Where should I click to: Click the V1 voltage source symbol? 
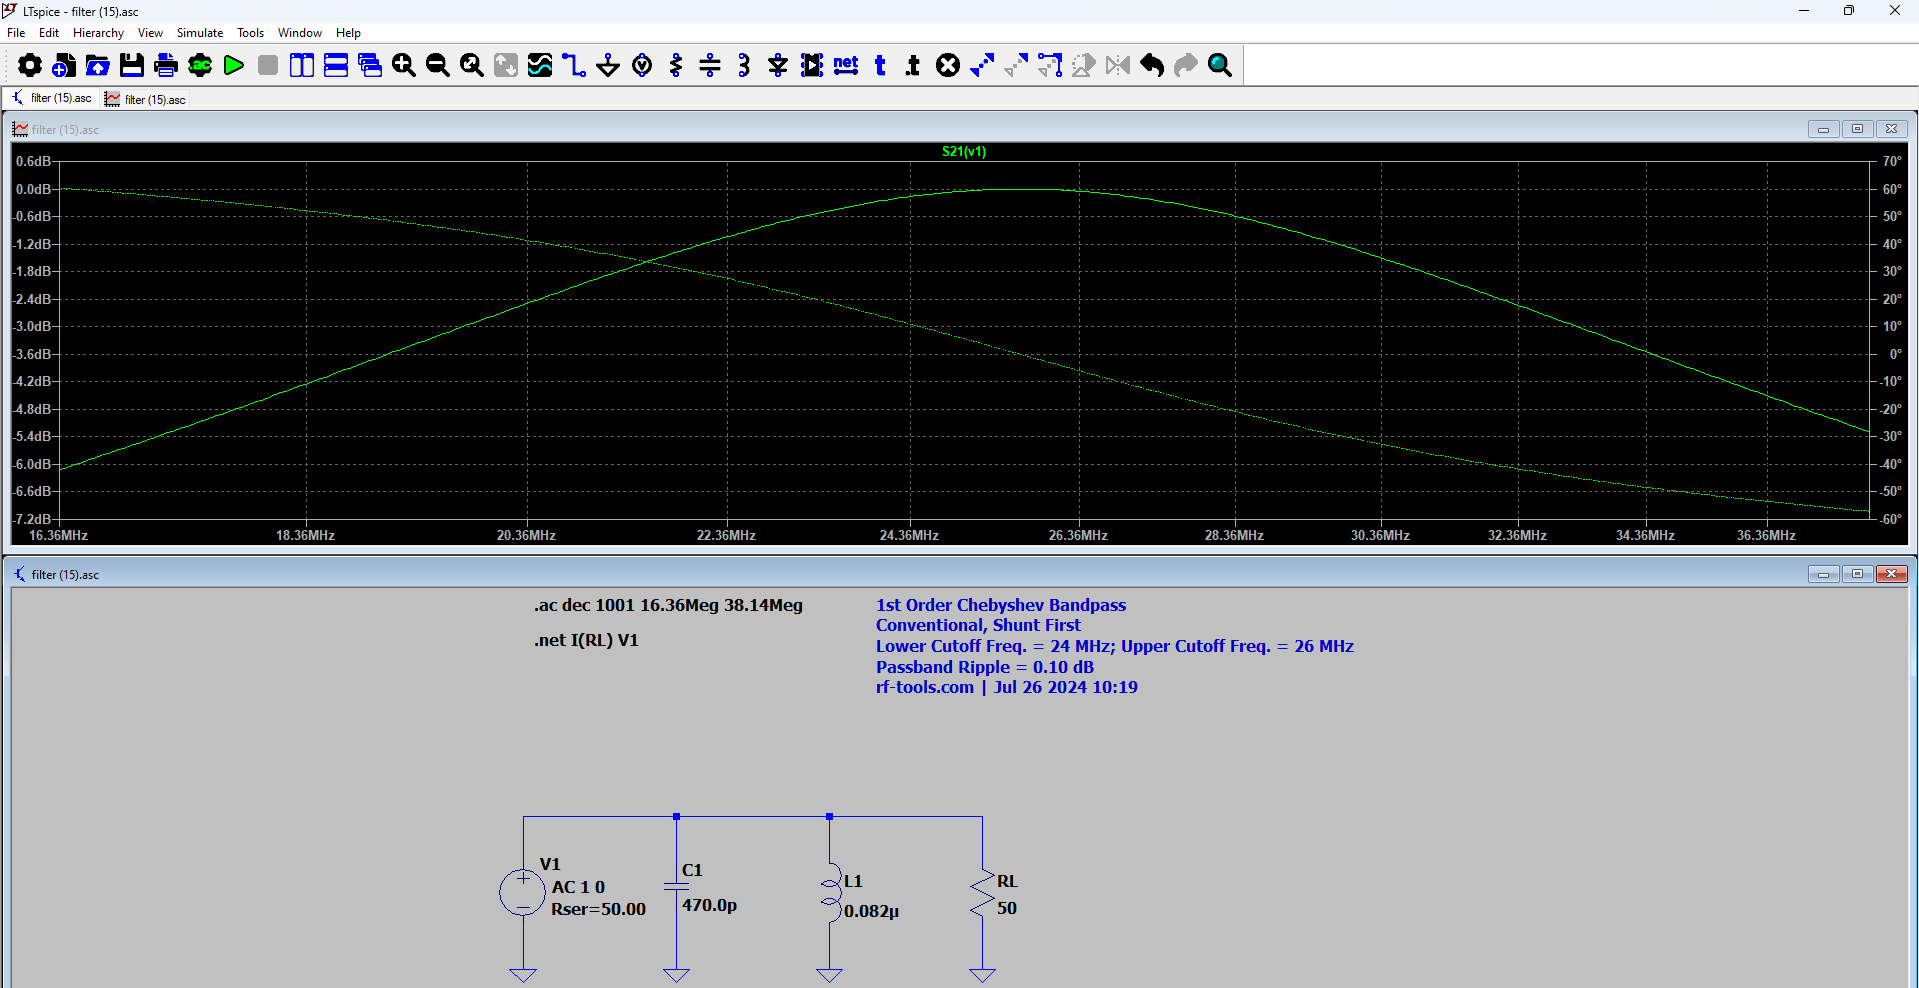(x=522, y=892)
